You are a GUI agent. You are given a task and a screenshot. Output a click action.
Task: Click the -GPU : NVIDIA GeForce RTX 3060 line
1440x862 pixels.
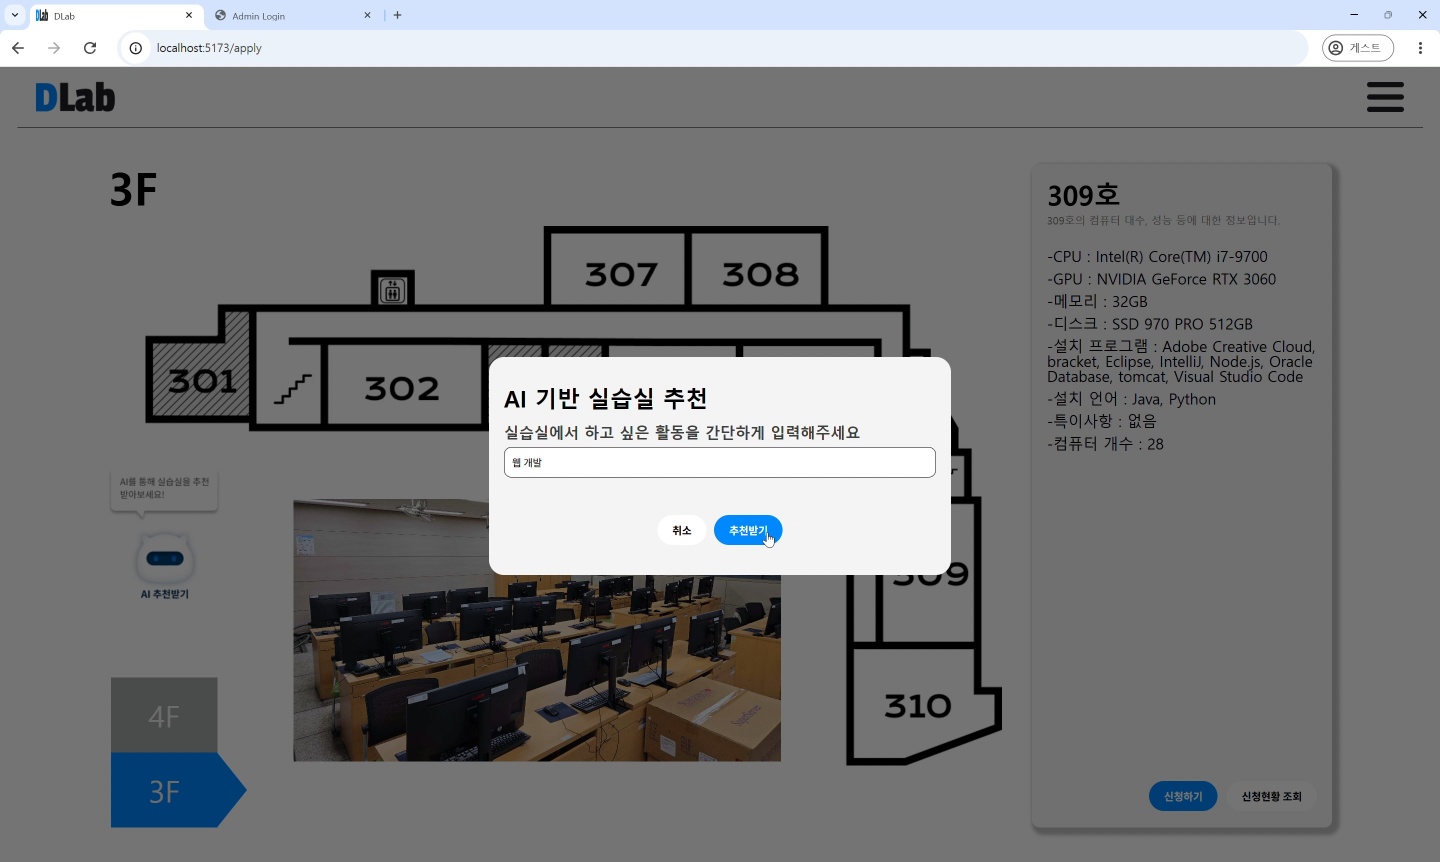tap(1162, 279)
